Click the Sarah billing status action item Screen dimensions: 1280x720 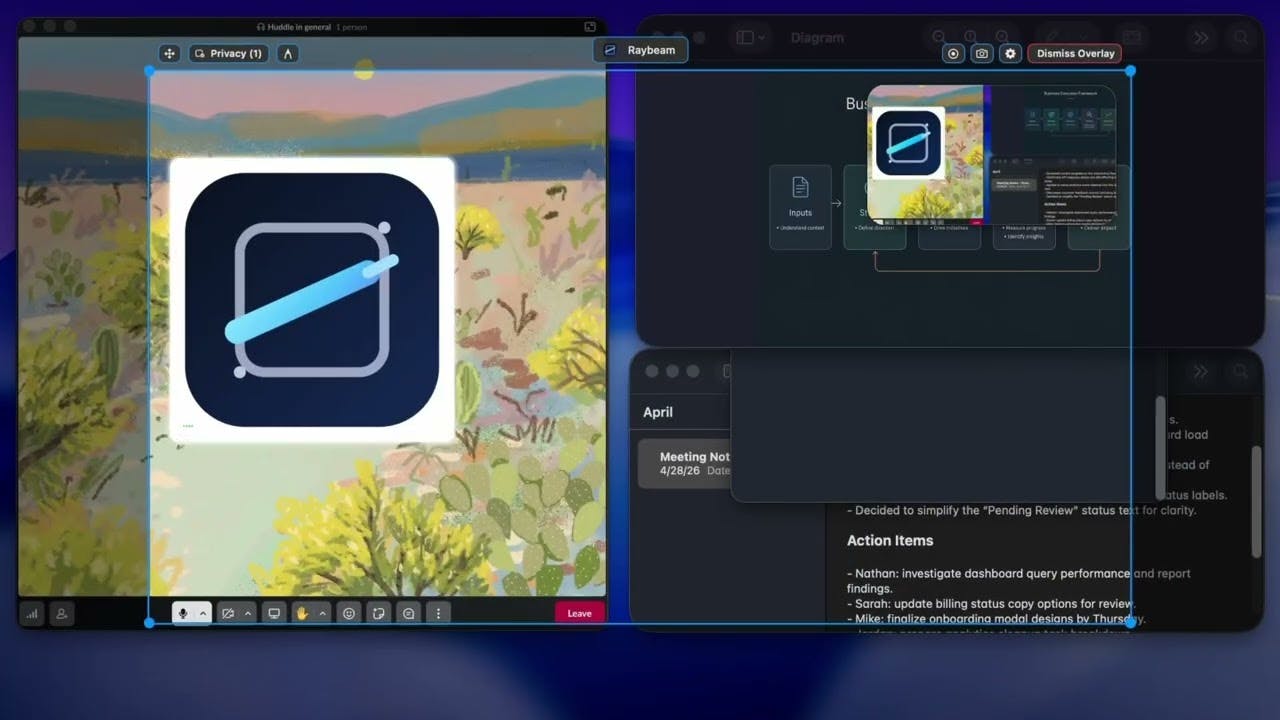click(x=991, y=604)
